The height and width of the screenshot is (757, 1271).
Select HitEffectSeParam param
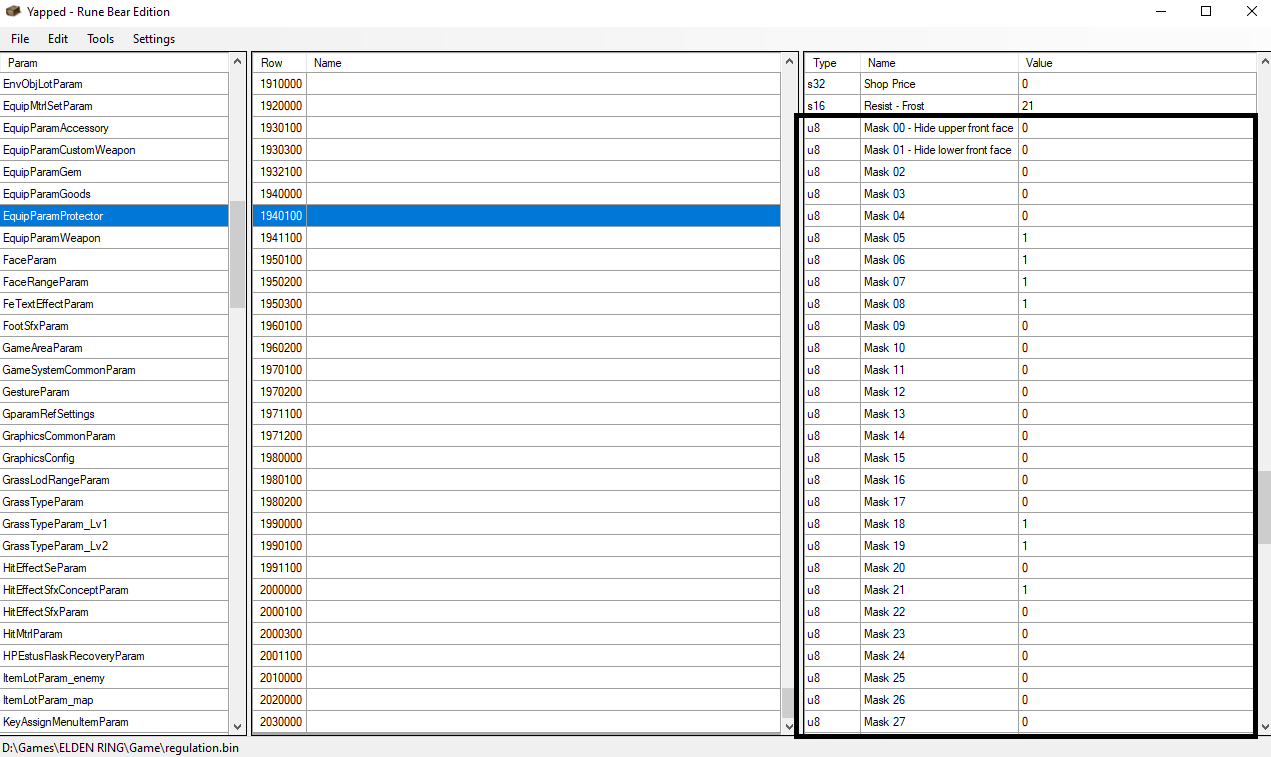(x=114, y=568)
